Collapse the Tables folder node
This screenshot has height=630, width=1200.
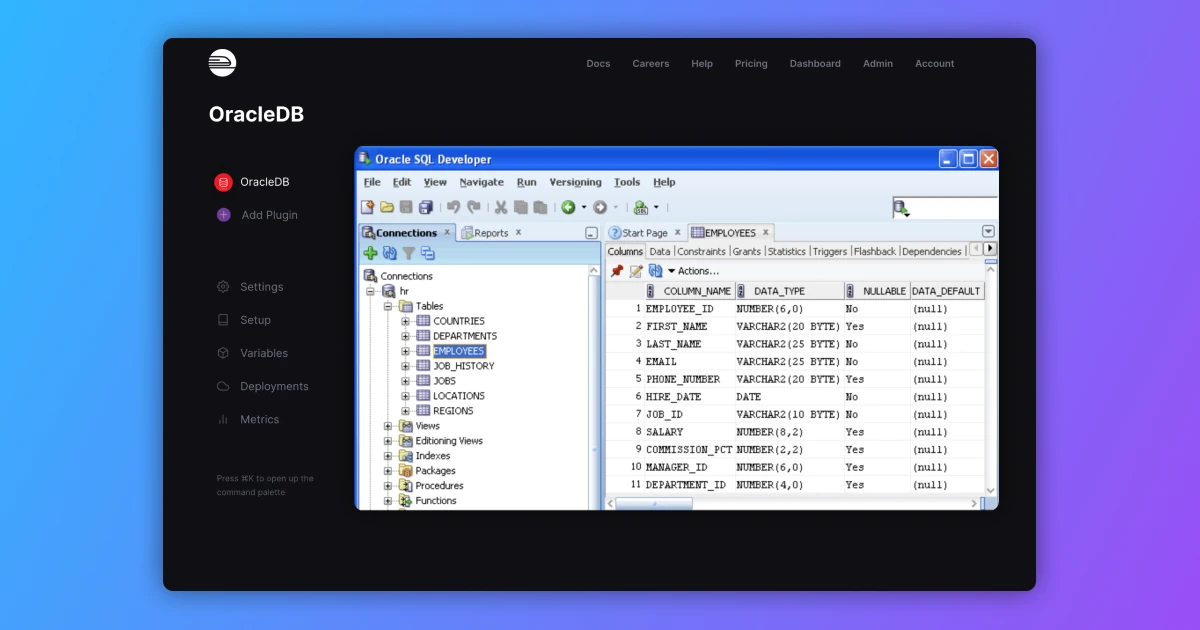(388, 306)
